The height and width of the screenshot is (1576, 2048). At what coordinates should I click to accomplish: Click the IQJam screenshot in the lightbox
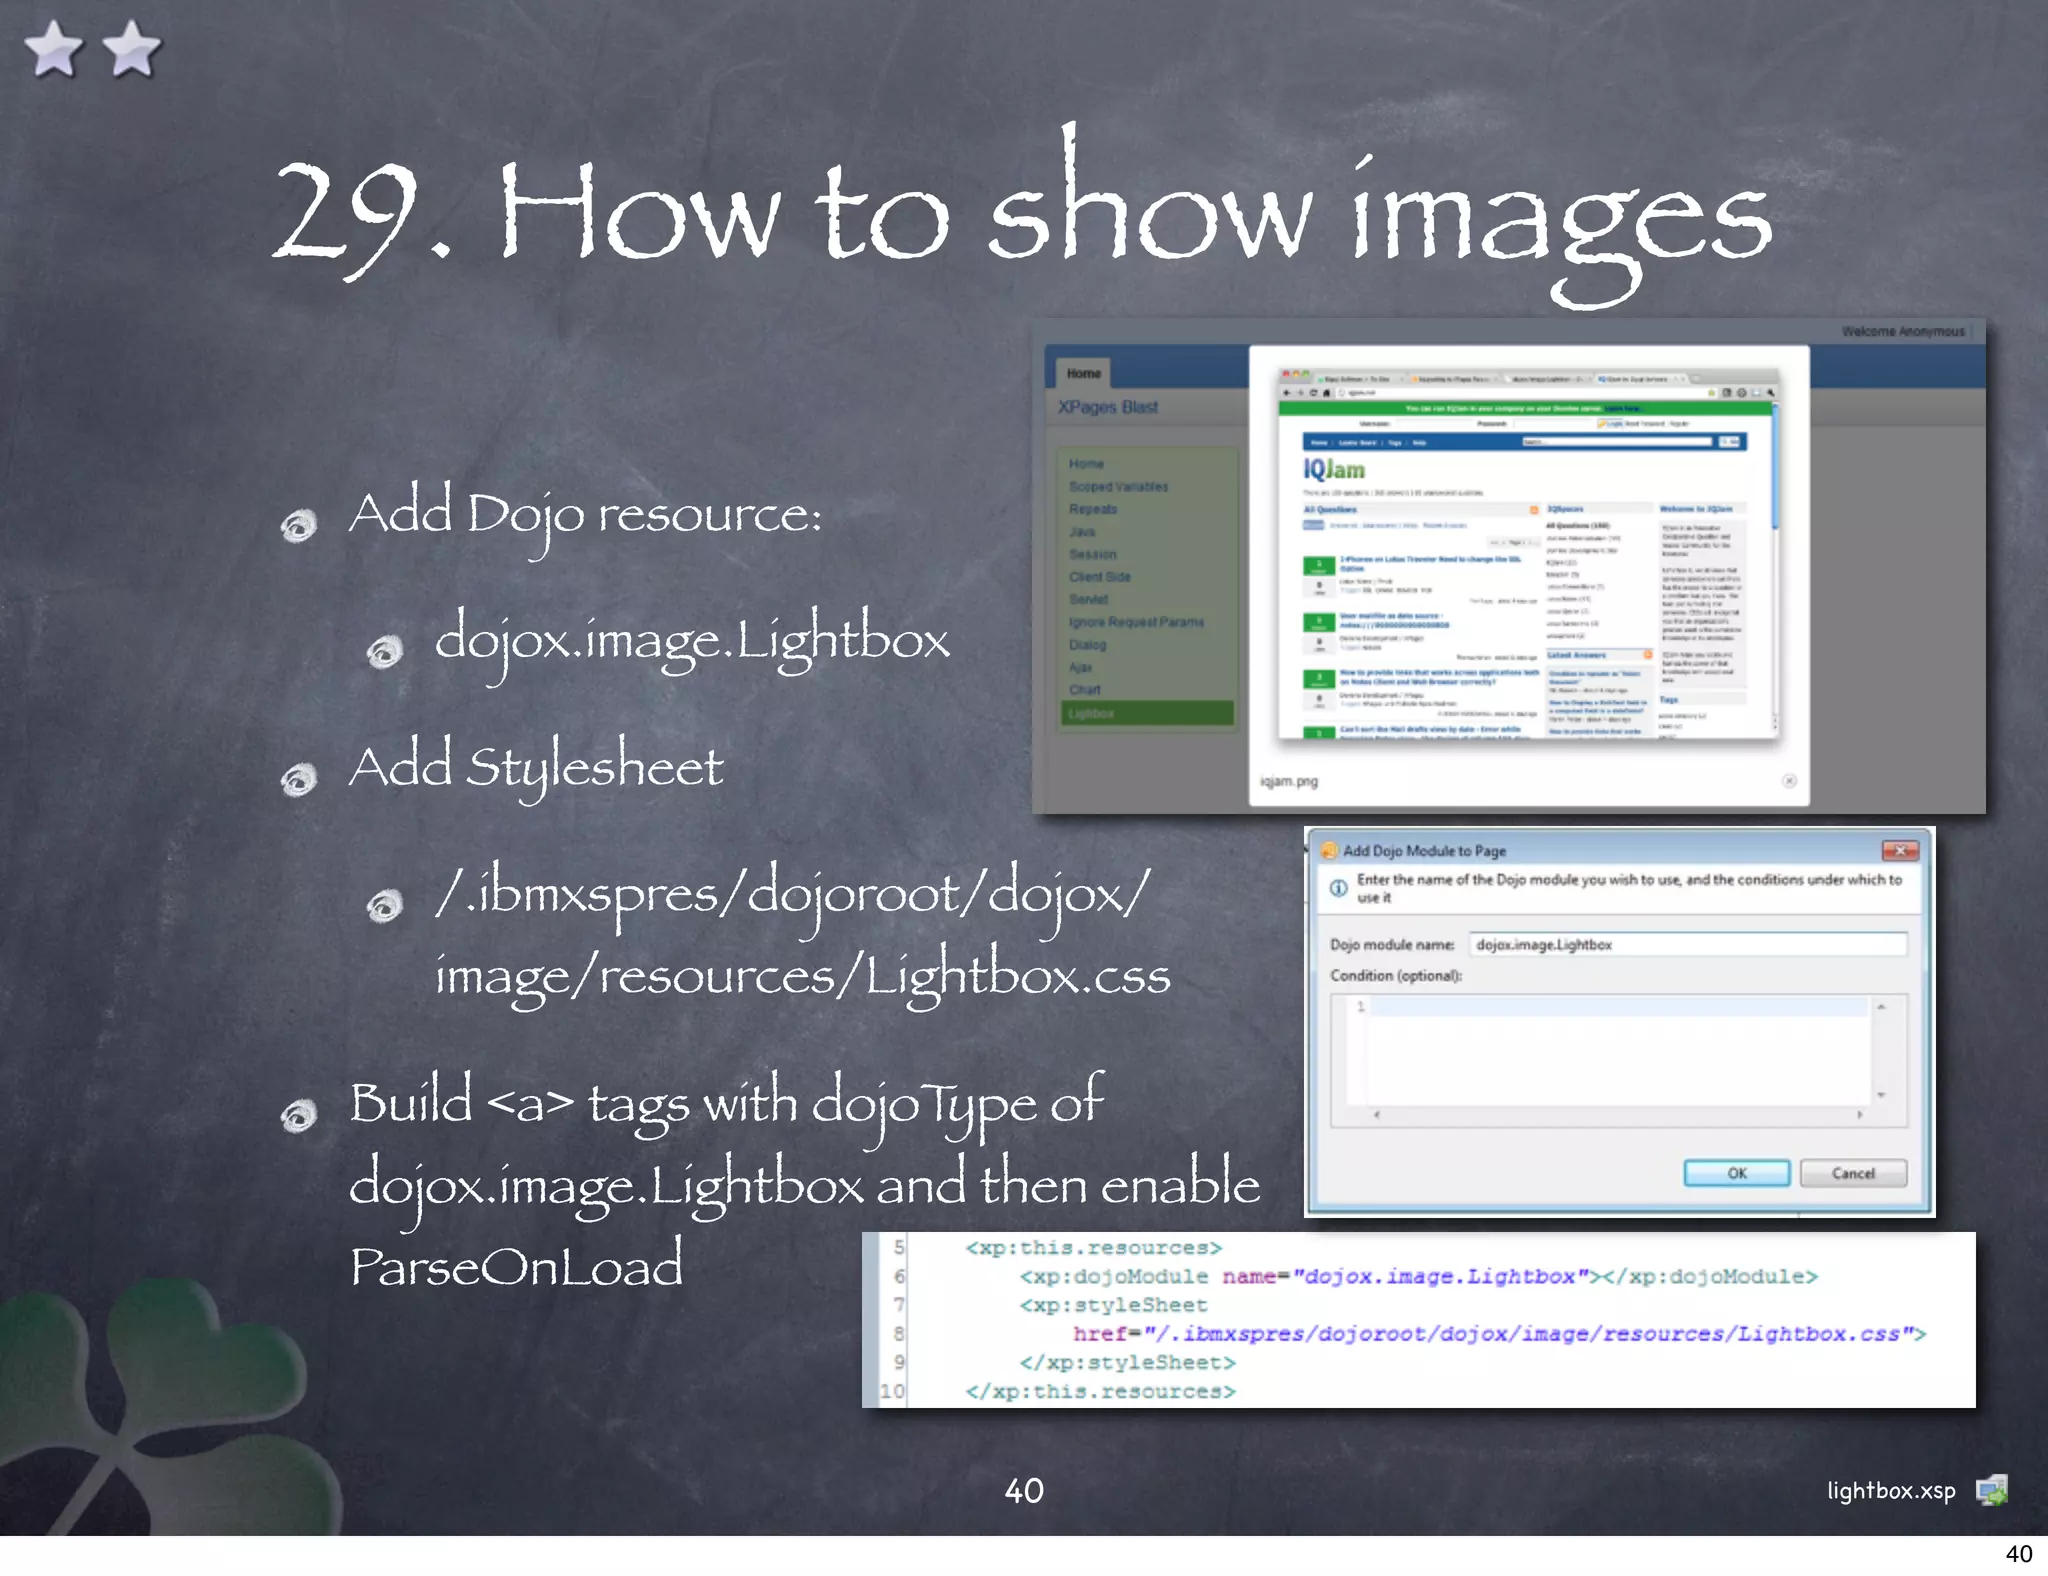[1528, 554]
